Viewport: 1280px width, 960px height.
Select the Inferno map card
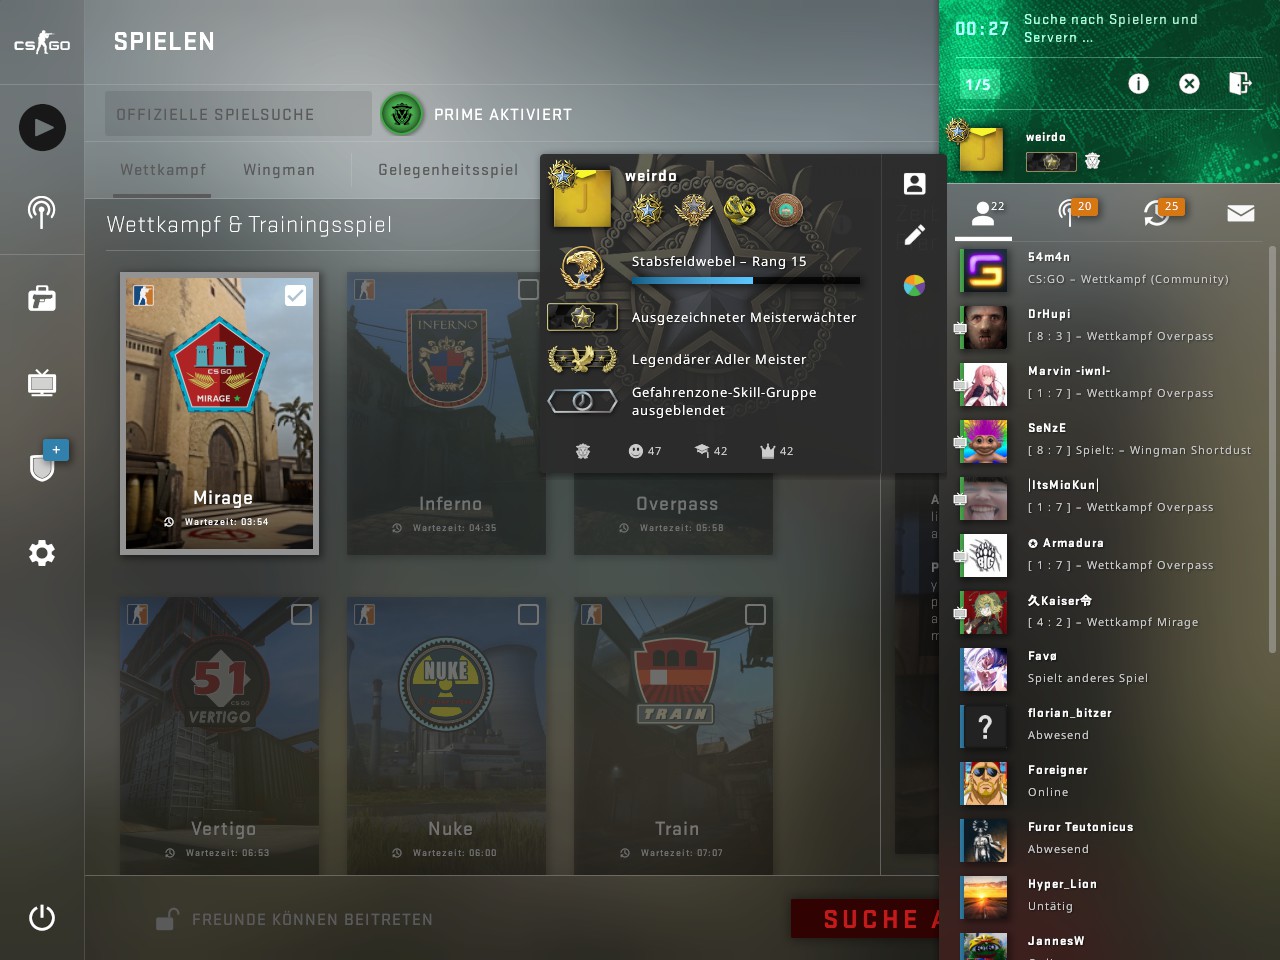pyautogui.click(x=446, y=413)
